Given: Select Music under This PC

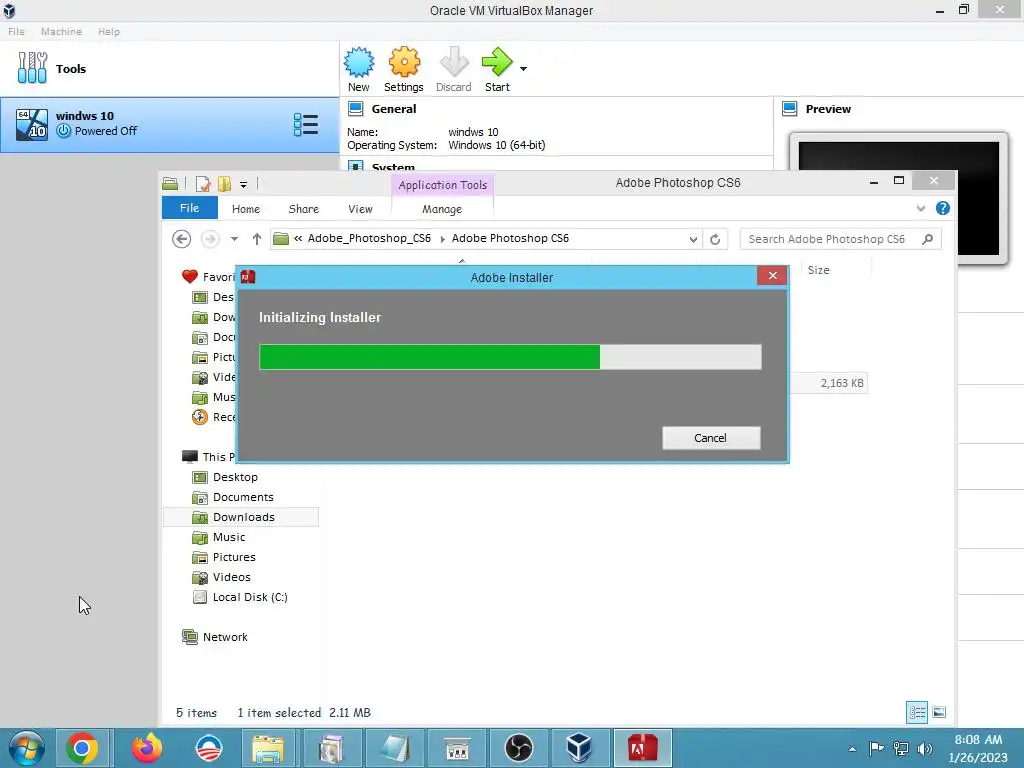Looking at the screenshot, I should coord(229,537).
